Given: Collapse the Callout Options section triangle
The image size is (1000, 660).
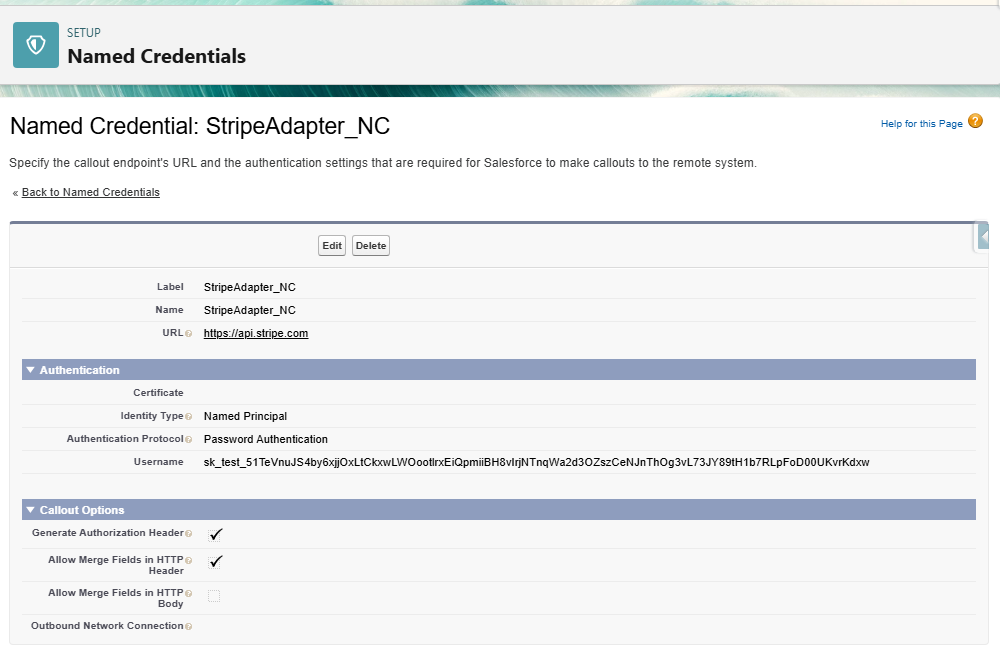Looking at the screenshot, I should point(30,510).
